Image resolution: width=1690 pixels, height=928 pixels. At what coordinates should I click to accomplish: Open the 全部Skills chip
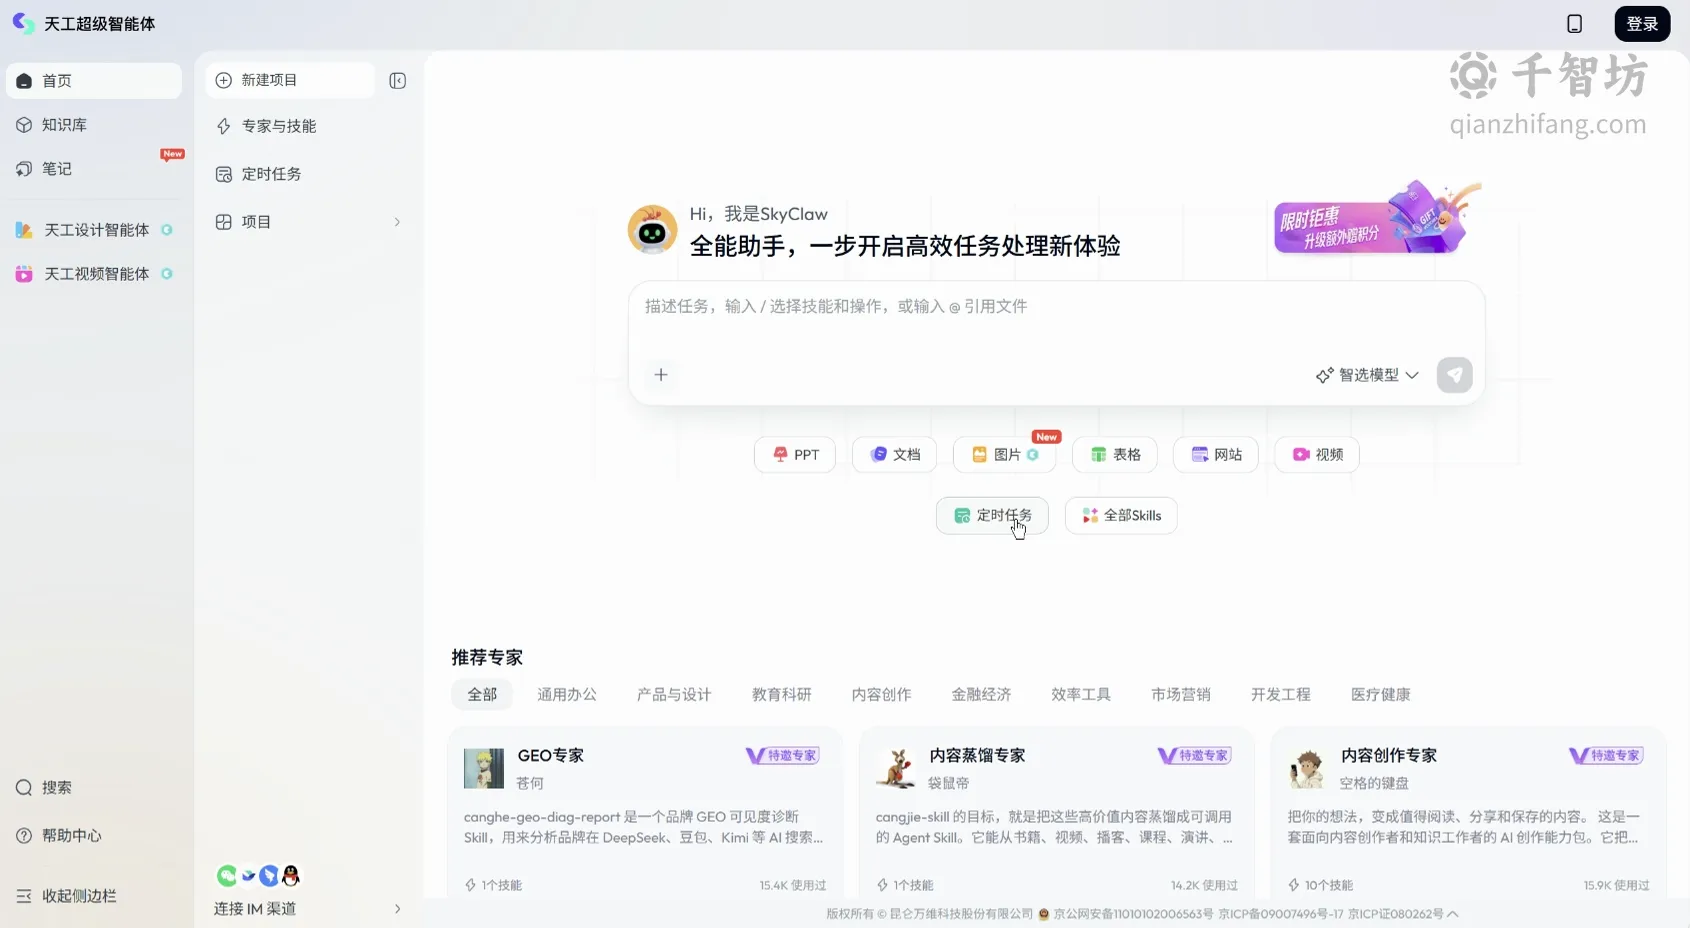tap(1121, 516)
